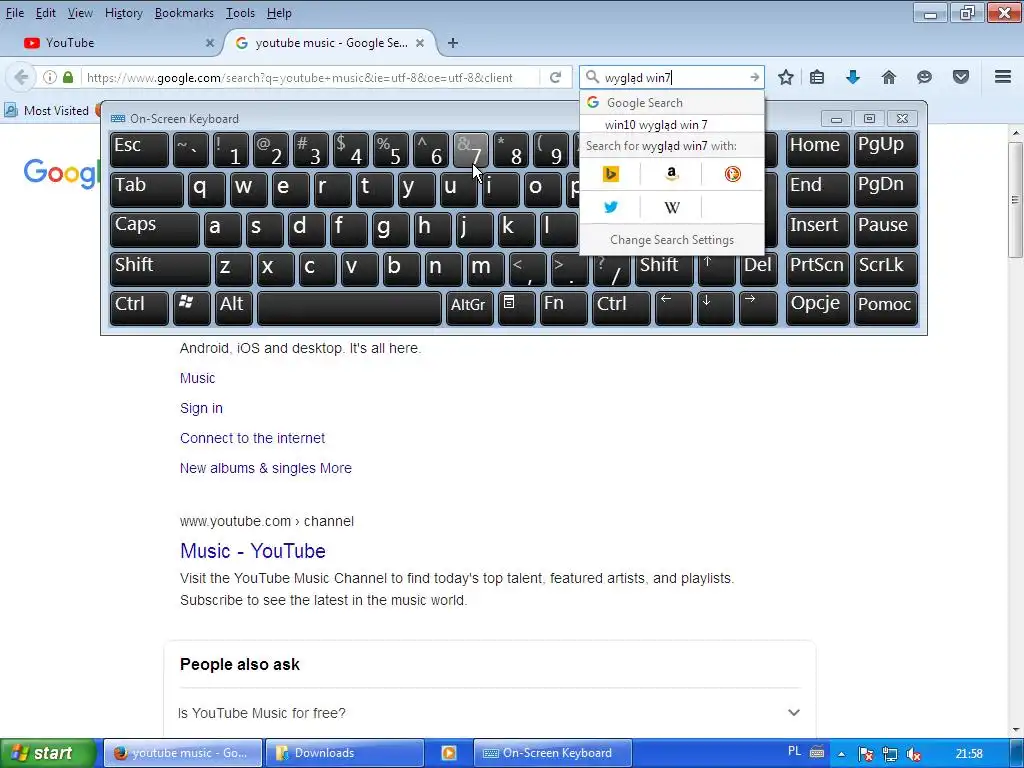
Task: Click the Pocket icon in toolbar
Action: tap(961, 78)
